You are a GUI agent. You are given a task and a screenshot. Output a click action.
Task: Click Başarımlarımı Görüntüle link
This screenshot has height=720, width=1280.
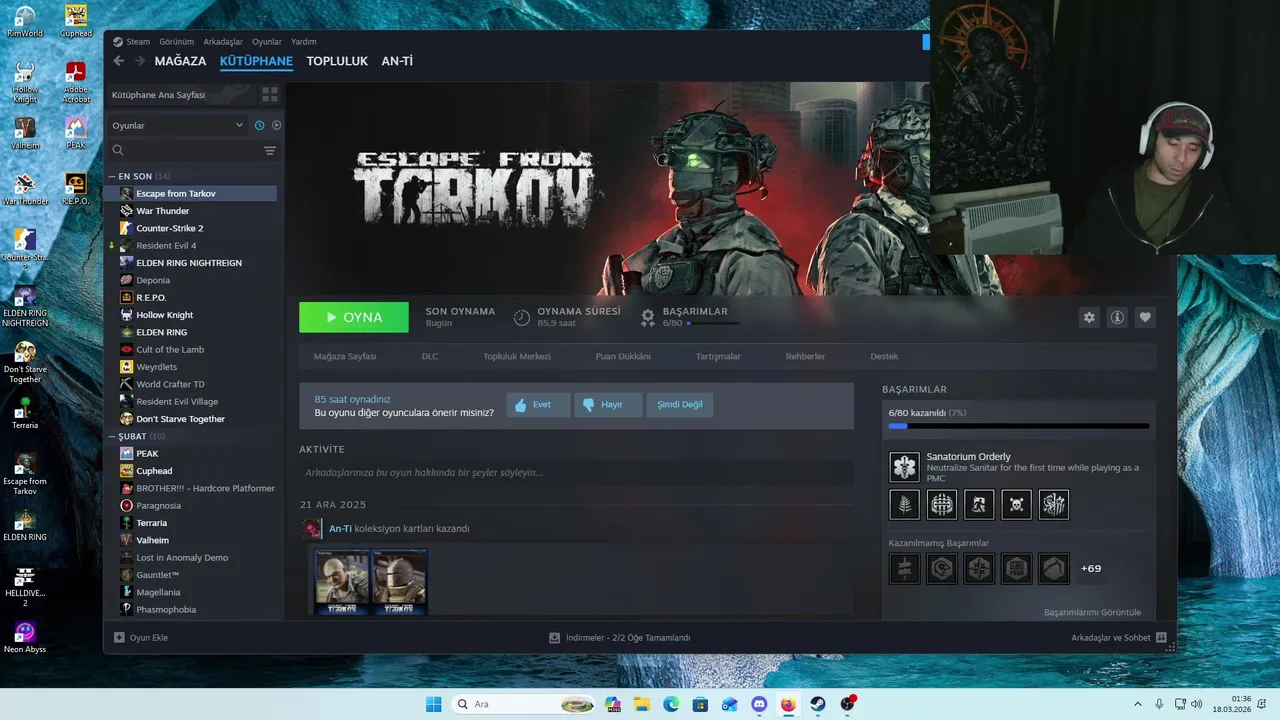click(x=1092, y=612)
